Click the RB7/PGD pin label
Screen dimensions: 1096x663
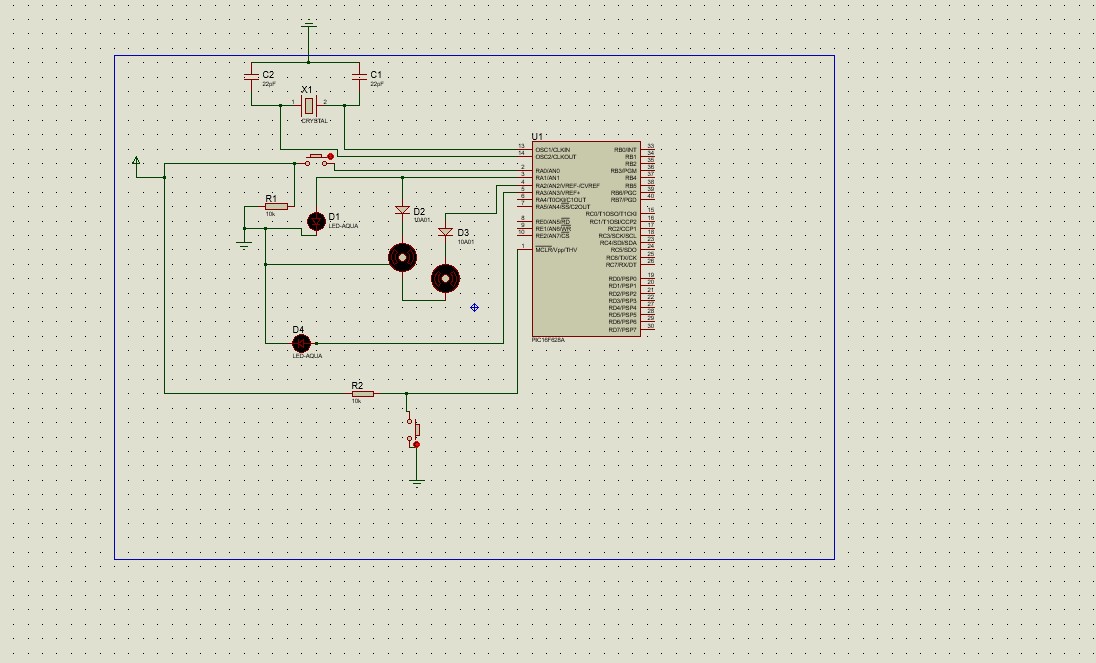(624, 200)
